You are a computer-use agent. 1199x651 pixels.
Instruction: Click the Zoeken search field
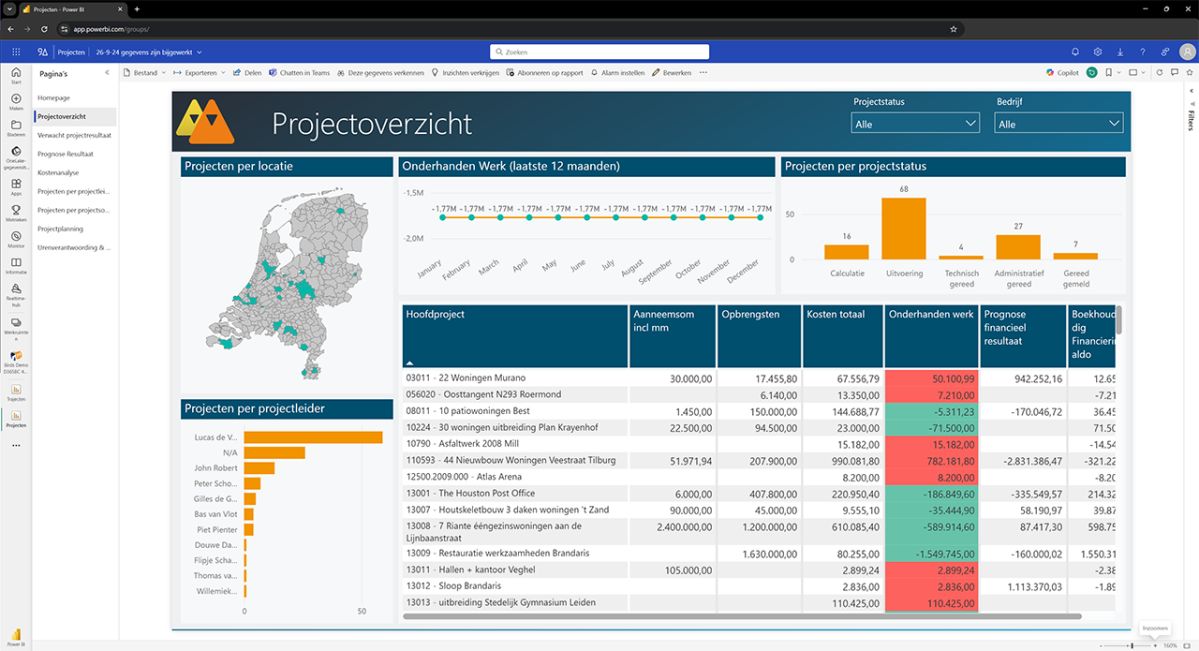click(599, 51)
